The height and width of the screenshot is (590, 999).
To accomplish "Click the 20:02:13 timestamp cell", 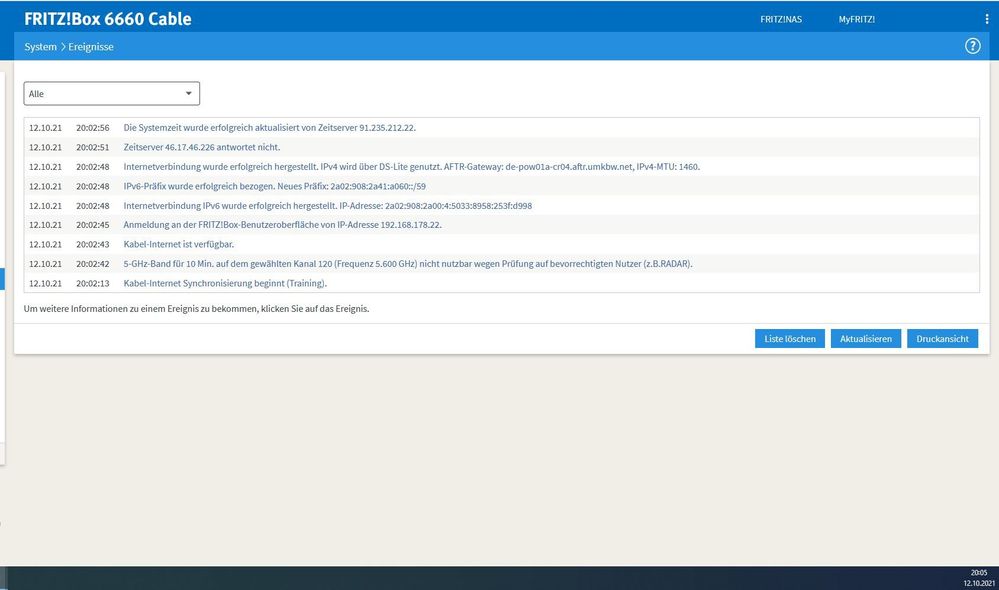I will (x=92, y=284).
